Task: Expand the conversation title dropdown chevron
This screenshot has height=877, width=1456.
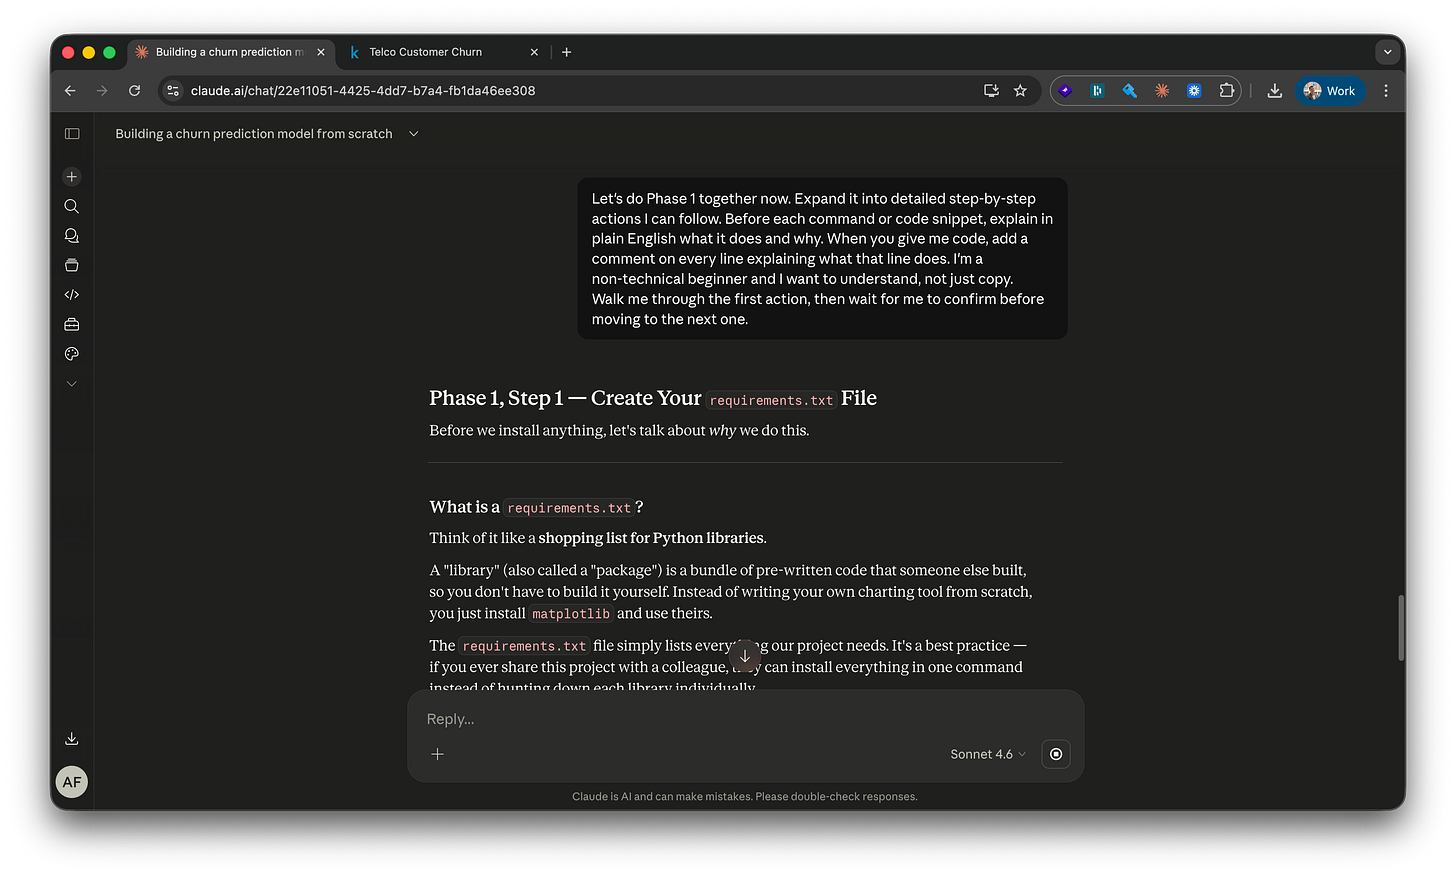Action: tap(413, 133)
